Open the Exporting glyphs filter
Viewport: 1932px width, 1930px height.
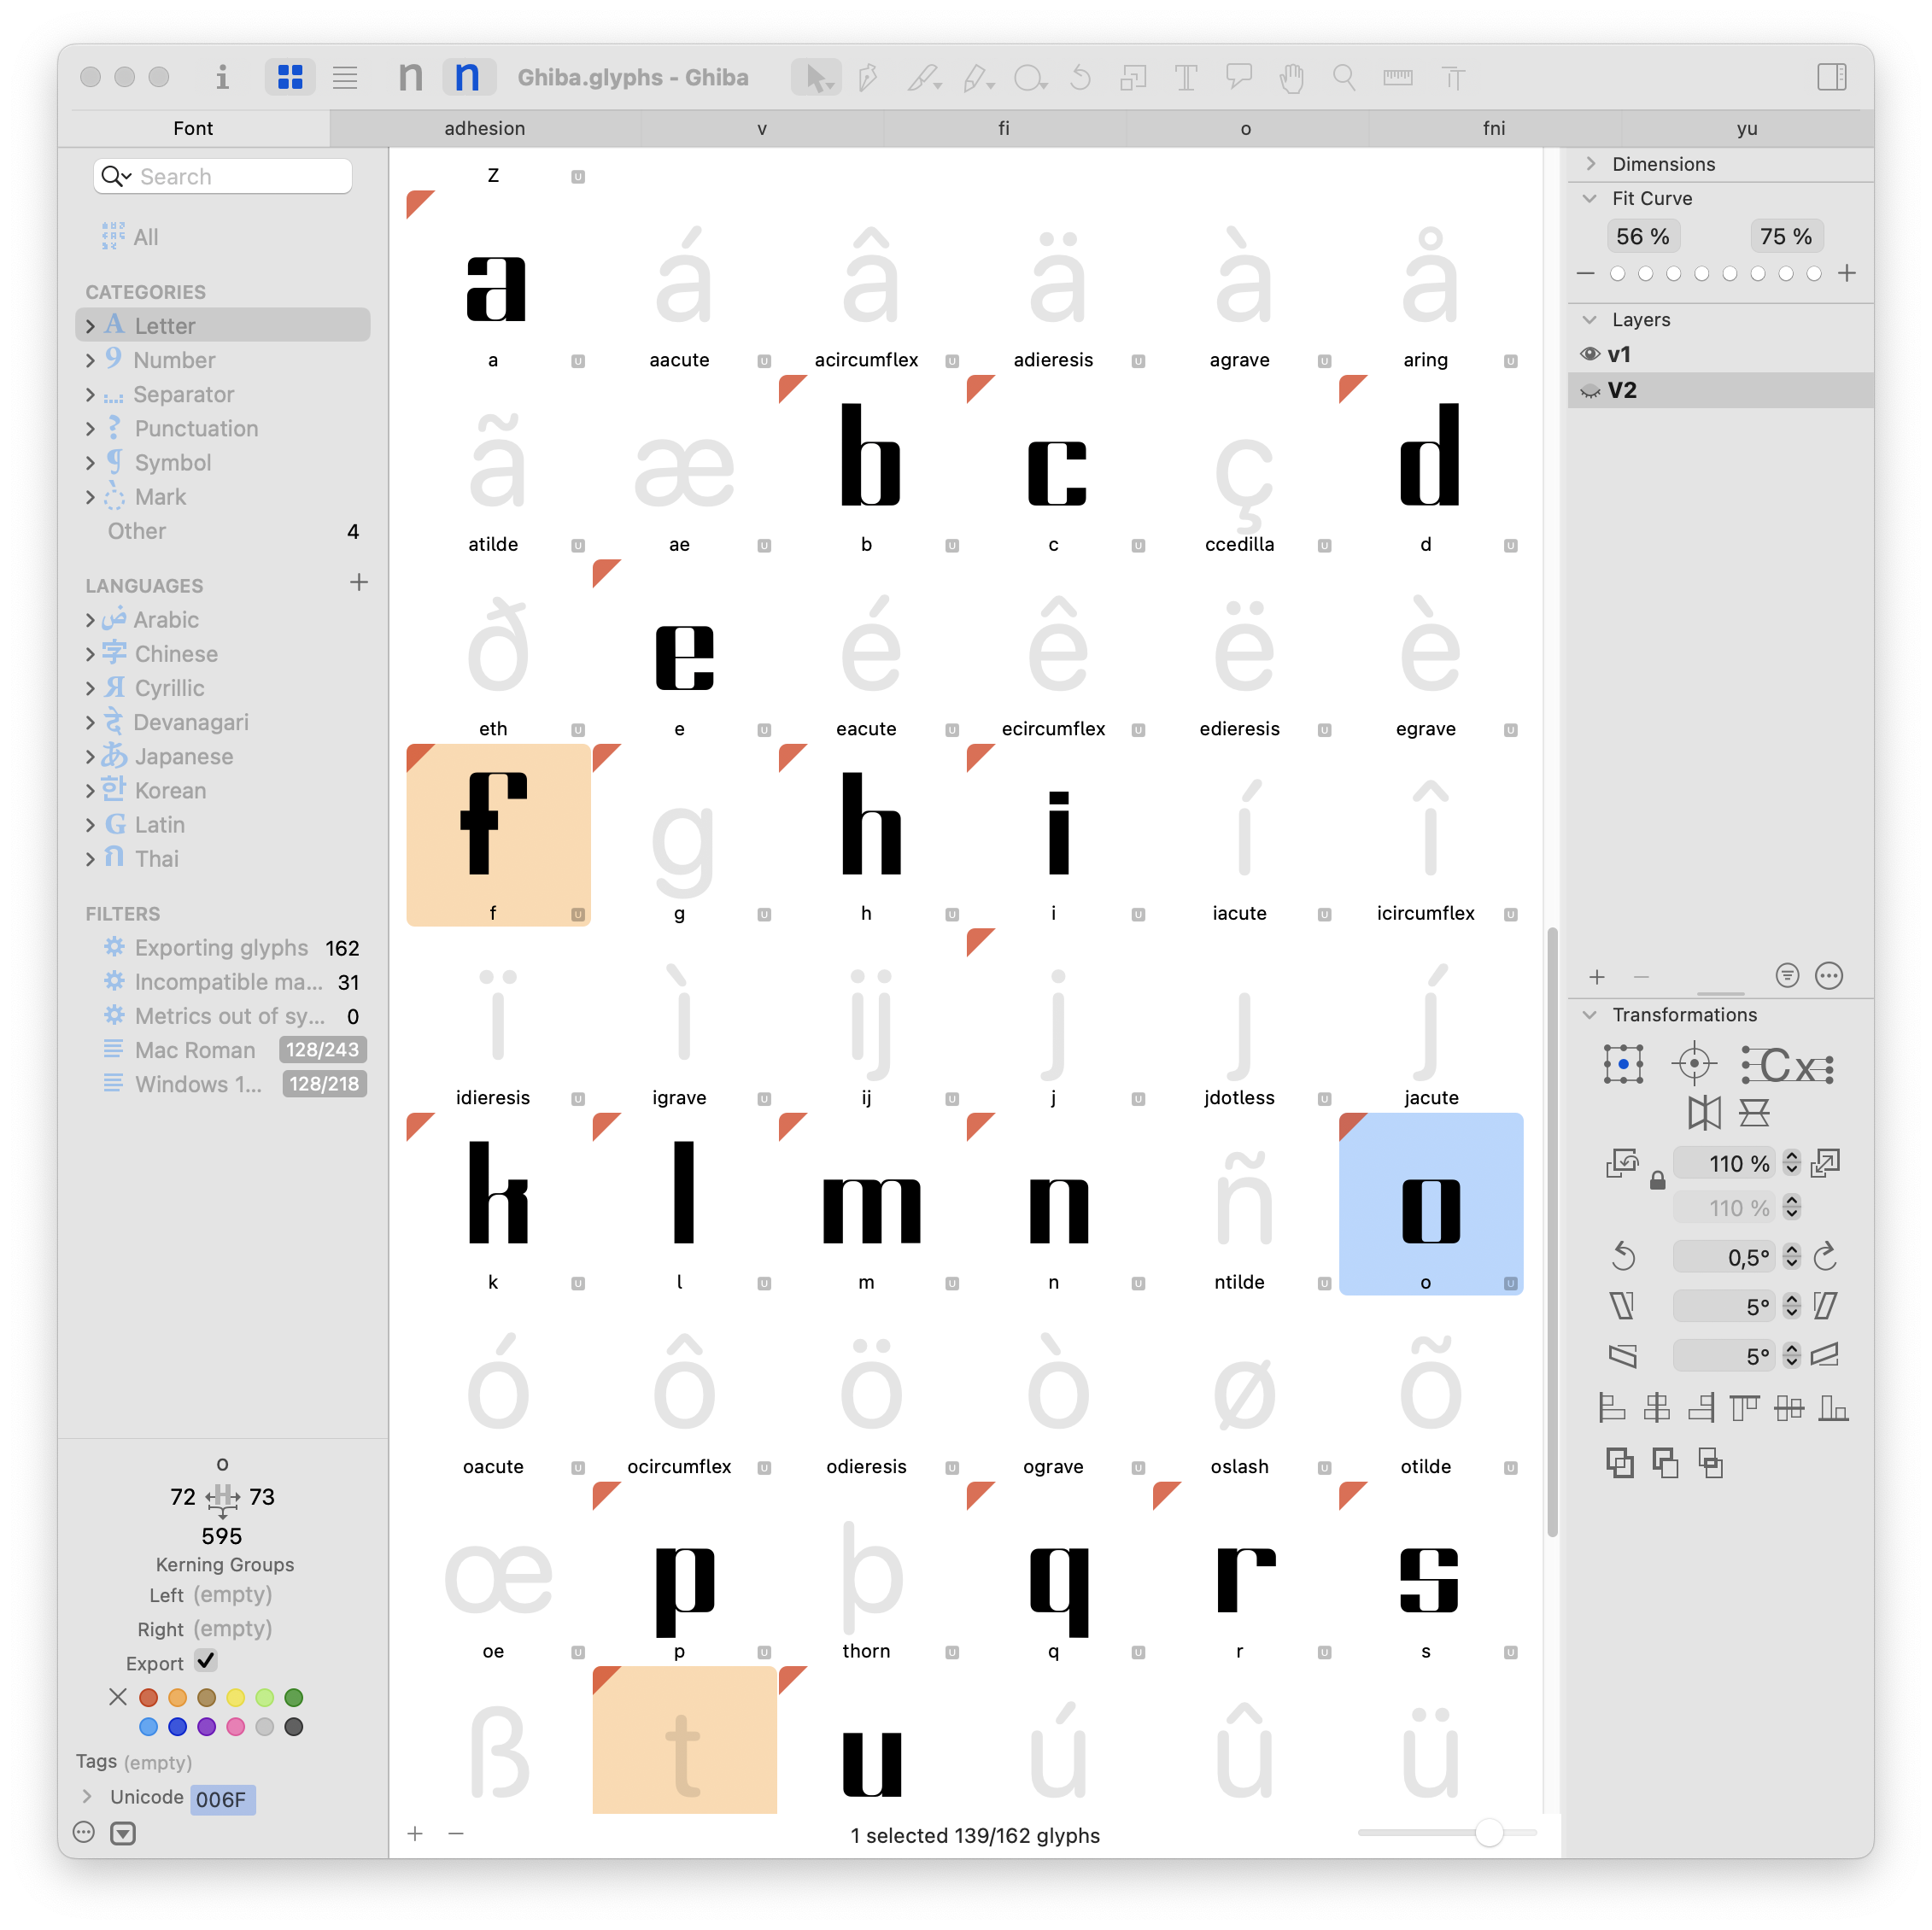222,948
